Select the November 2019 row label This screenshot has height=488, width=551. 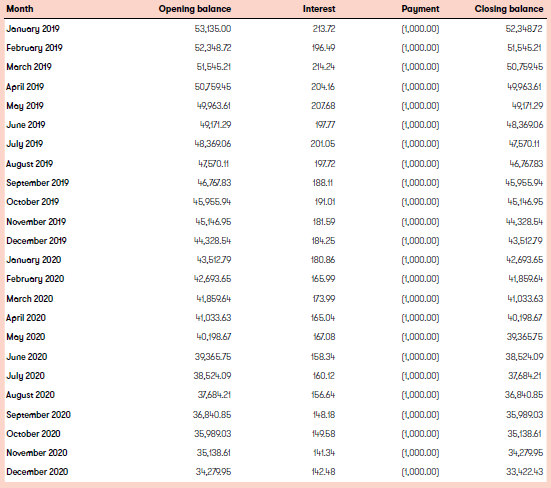(36, 222)
